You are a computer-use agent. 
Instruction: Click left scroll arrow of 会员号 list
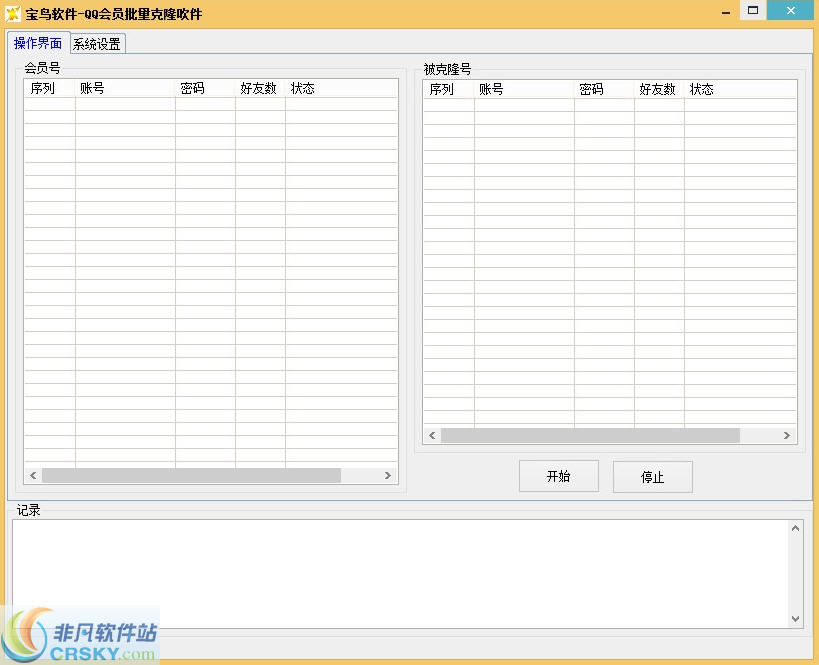point(33,475)
